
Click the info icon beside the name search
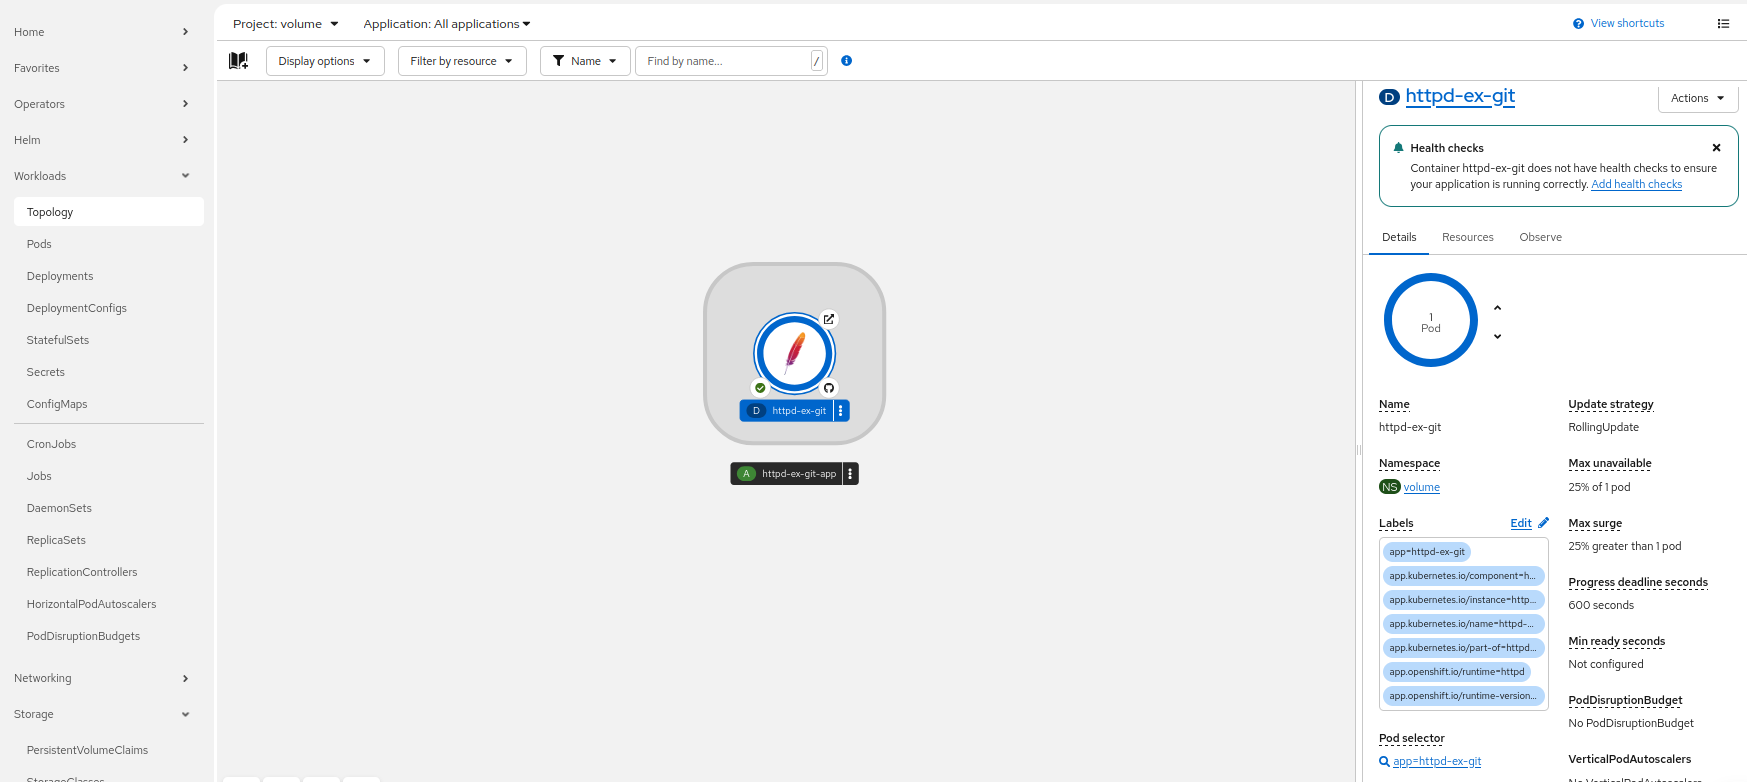(x=846, y=61)
